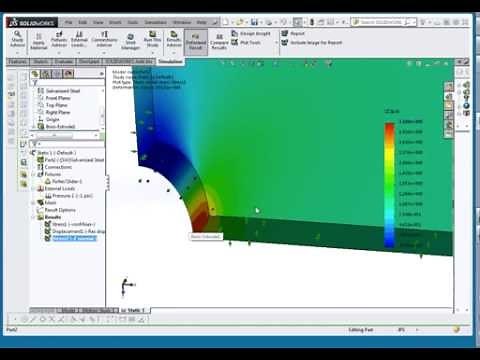The image size is (480, 360).
Task: Select PropertyManager tab icon
Action: (x=46, y=74)
